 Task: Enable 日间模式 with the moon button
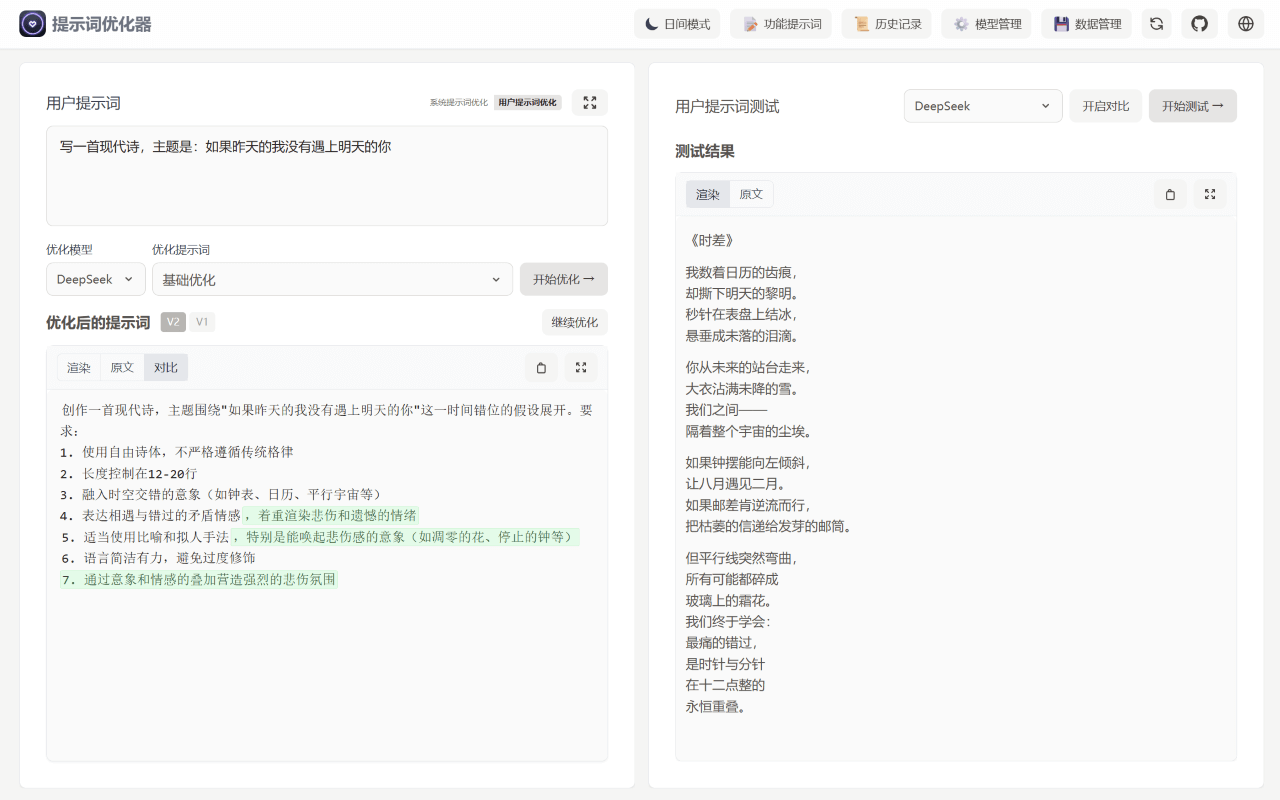pyautogui.click(x=676, y=23)
